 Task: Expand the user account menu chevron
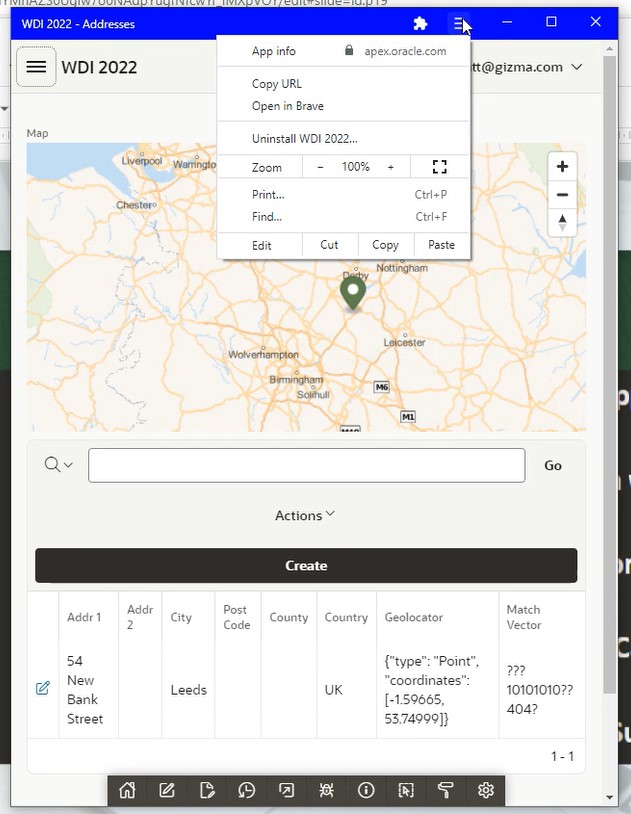[576, 67]
